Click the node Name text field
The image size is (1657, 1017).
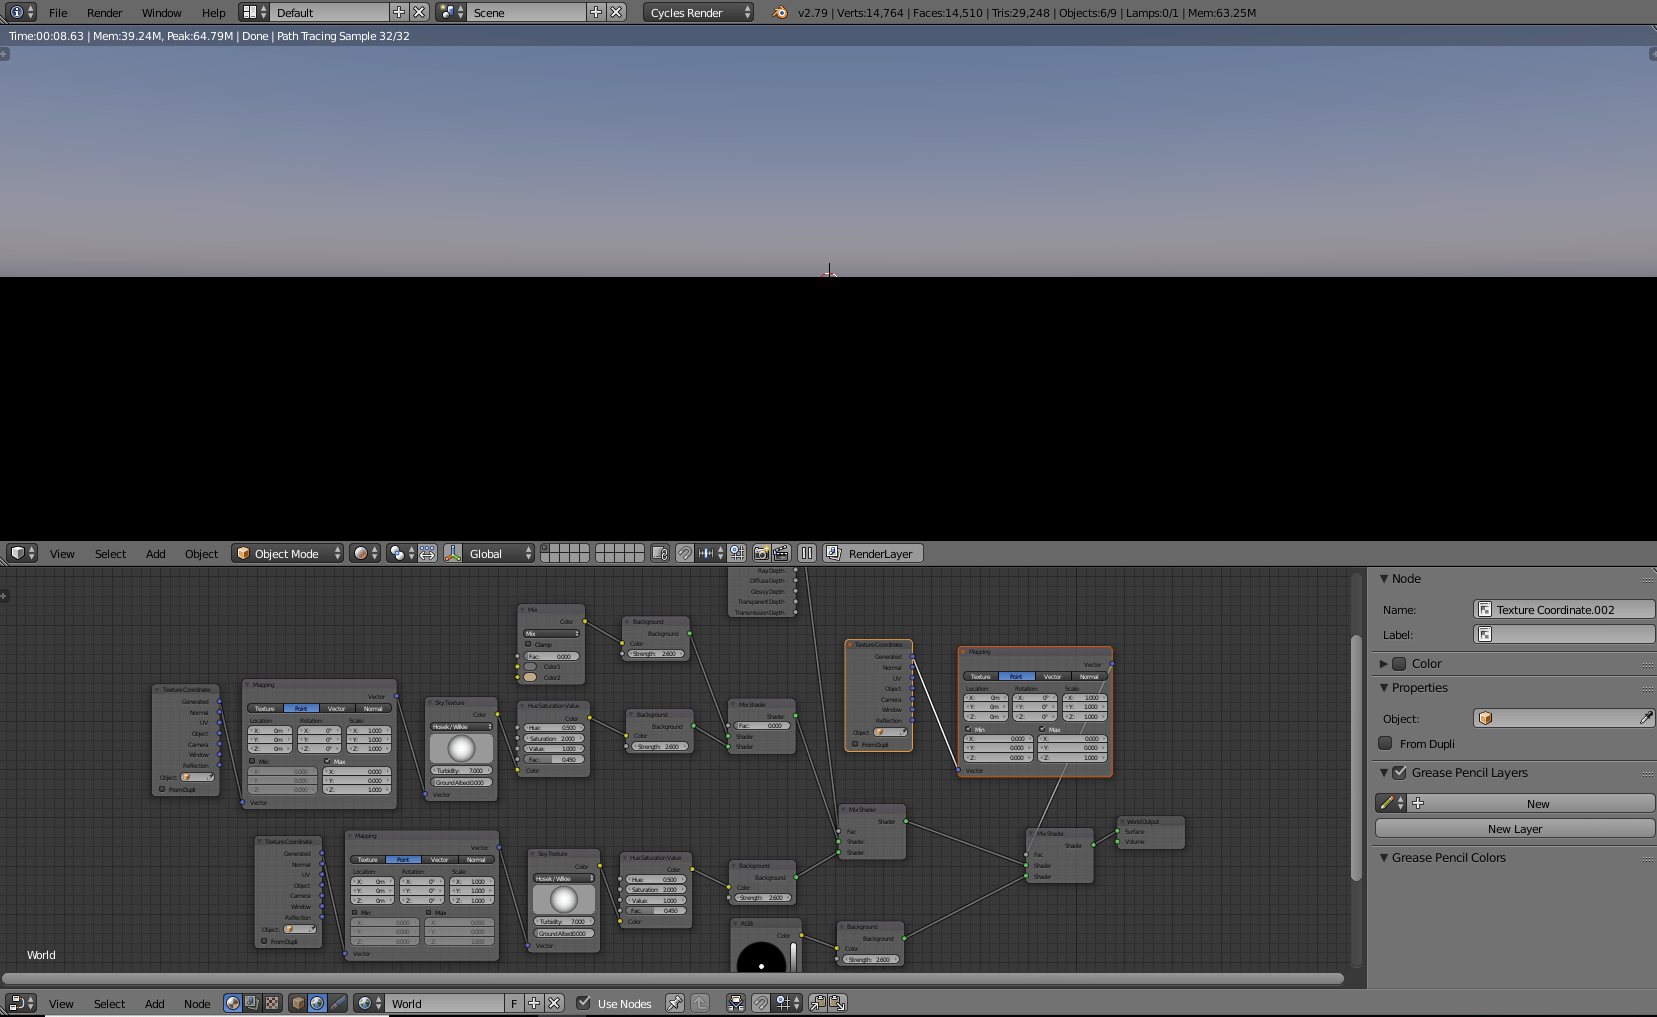[x=1564, y=609]
